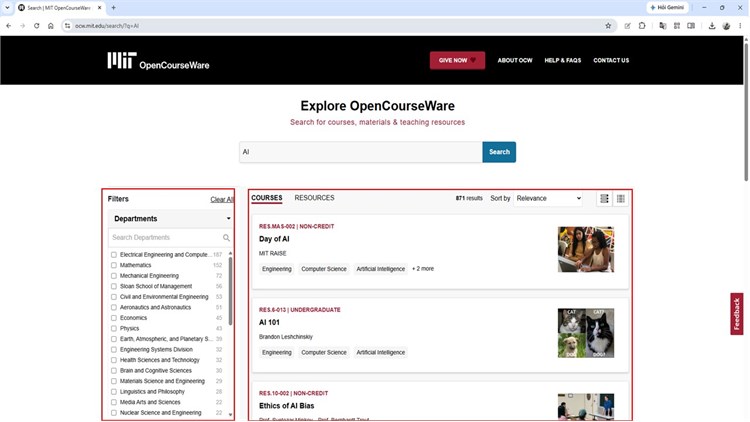The height and width of the screenshot is (422, 750).
Task: Click the translate page icon
Action: [x=662, y=26]
